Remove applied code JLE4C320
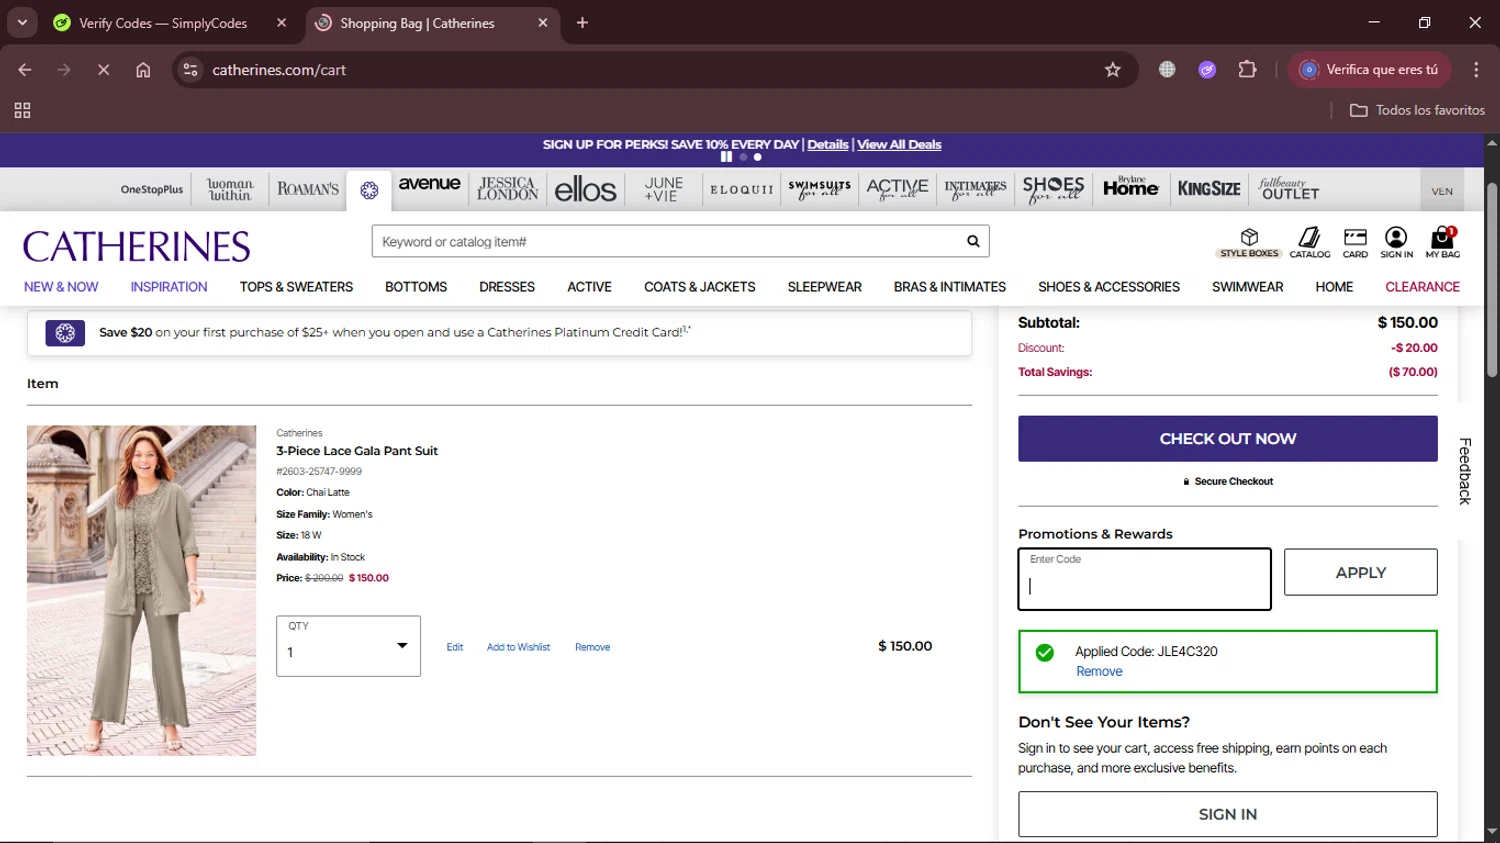1500x843 pixels. coord(1099,672)
